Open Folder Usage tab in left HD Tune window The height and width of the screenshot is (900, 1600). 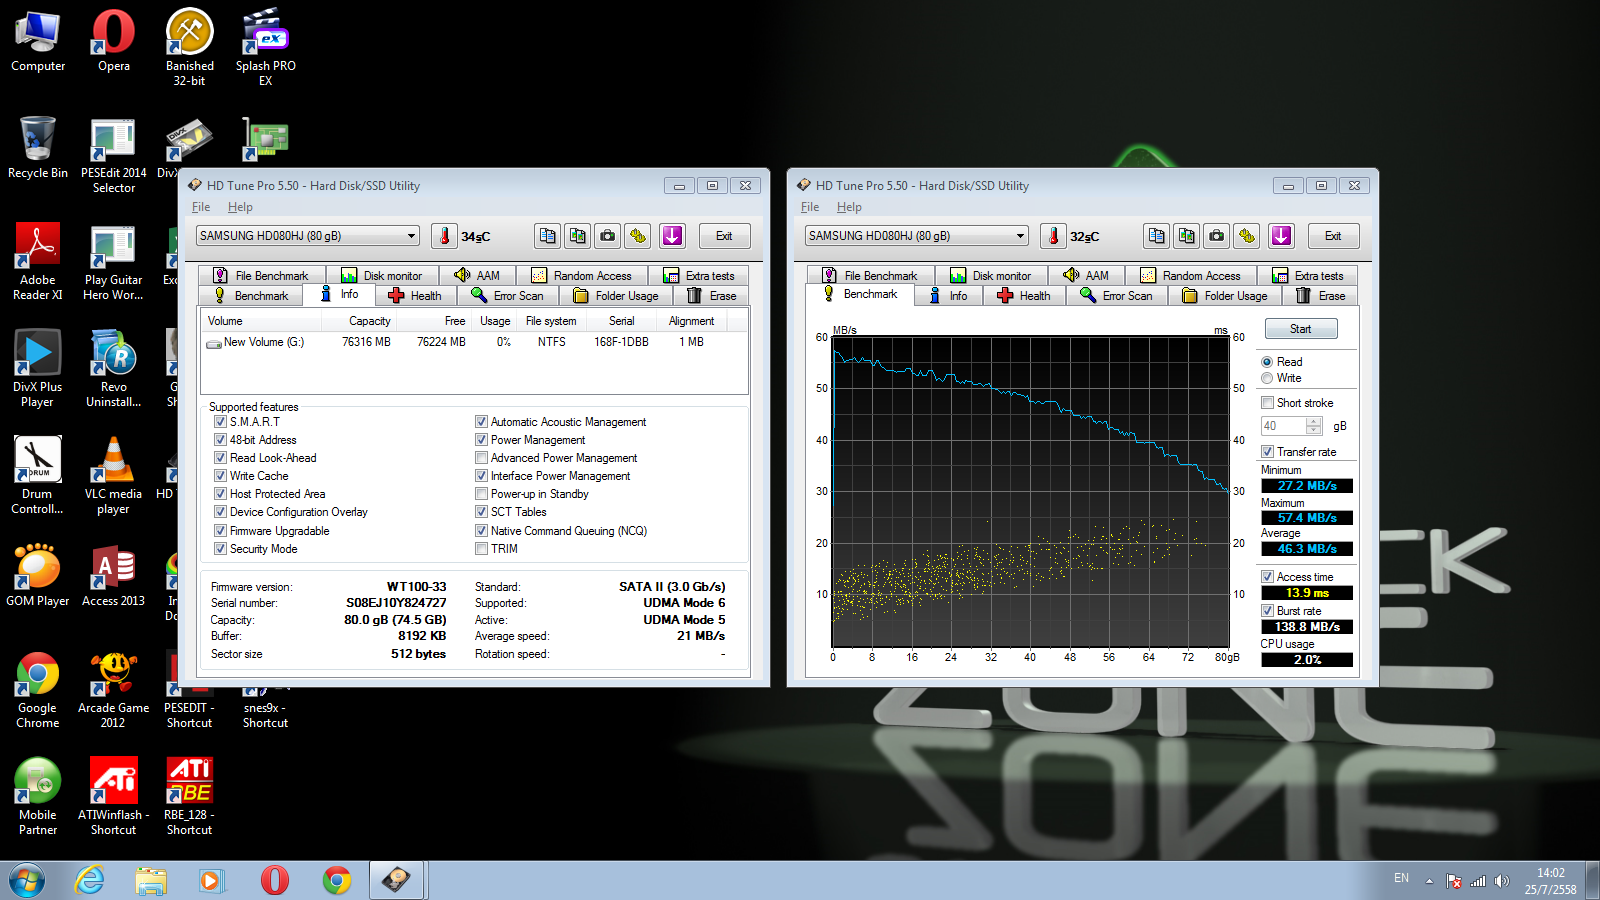(616, 296)
